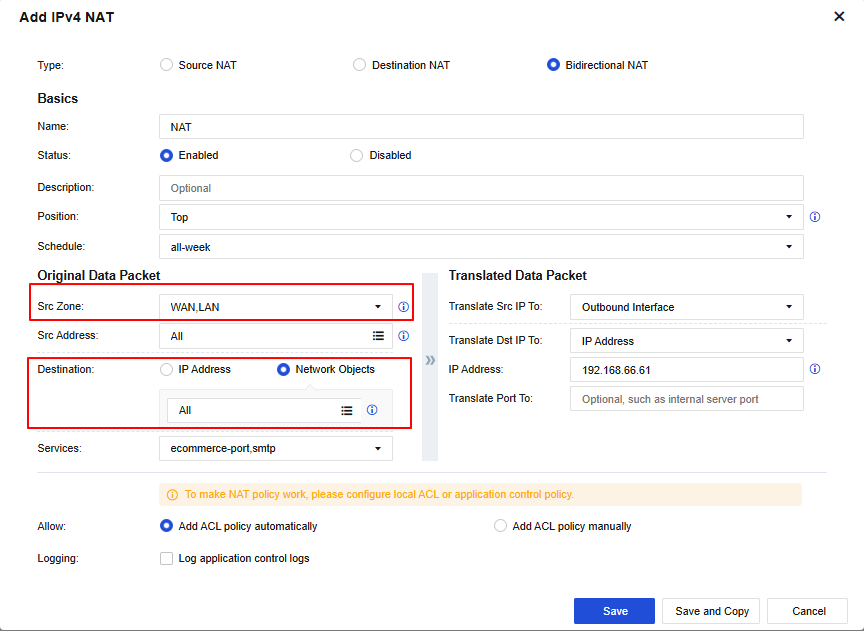Click info icon beside Src Zone dropdown
864x631 pixels.
pos(404,307)
